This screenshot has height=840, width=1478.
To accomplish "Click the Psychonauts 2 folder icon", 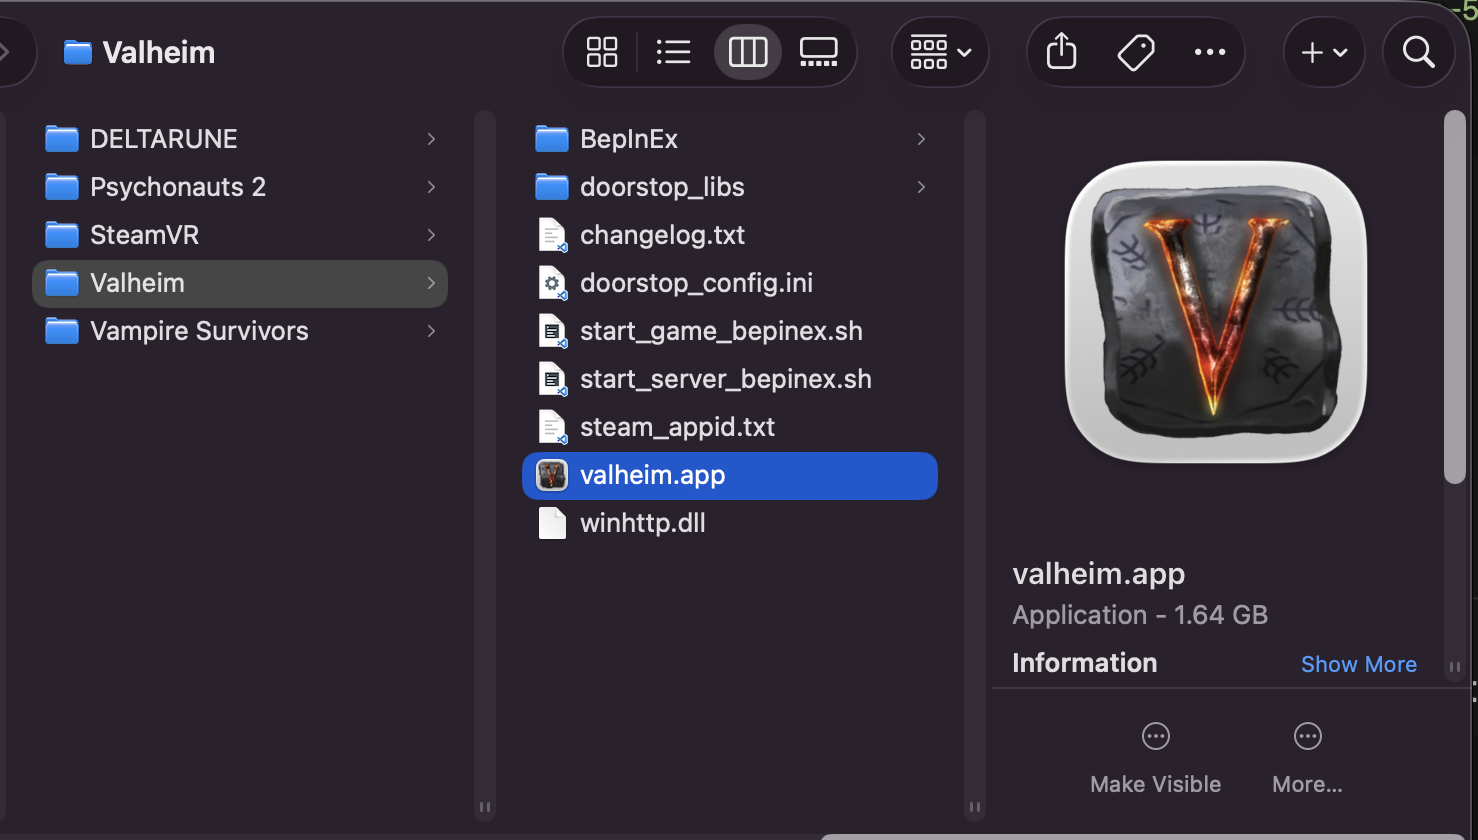I will [x=62, y=187].
